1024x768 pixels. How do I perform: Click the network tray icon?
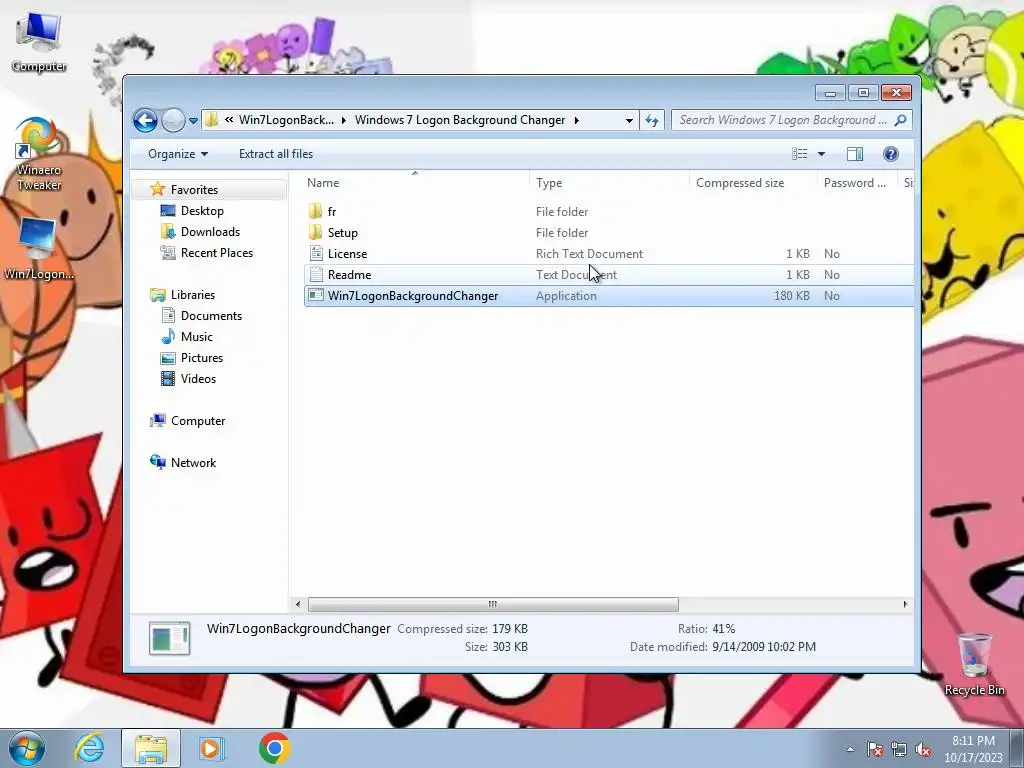tap(899, 749)
